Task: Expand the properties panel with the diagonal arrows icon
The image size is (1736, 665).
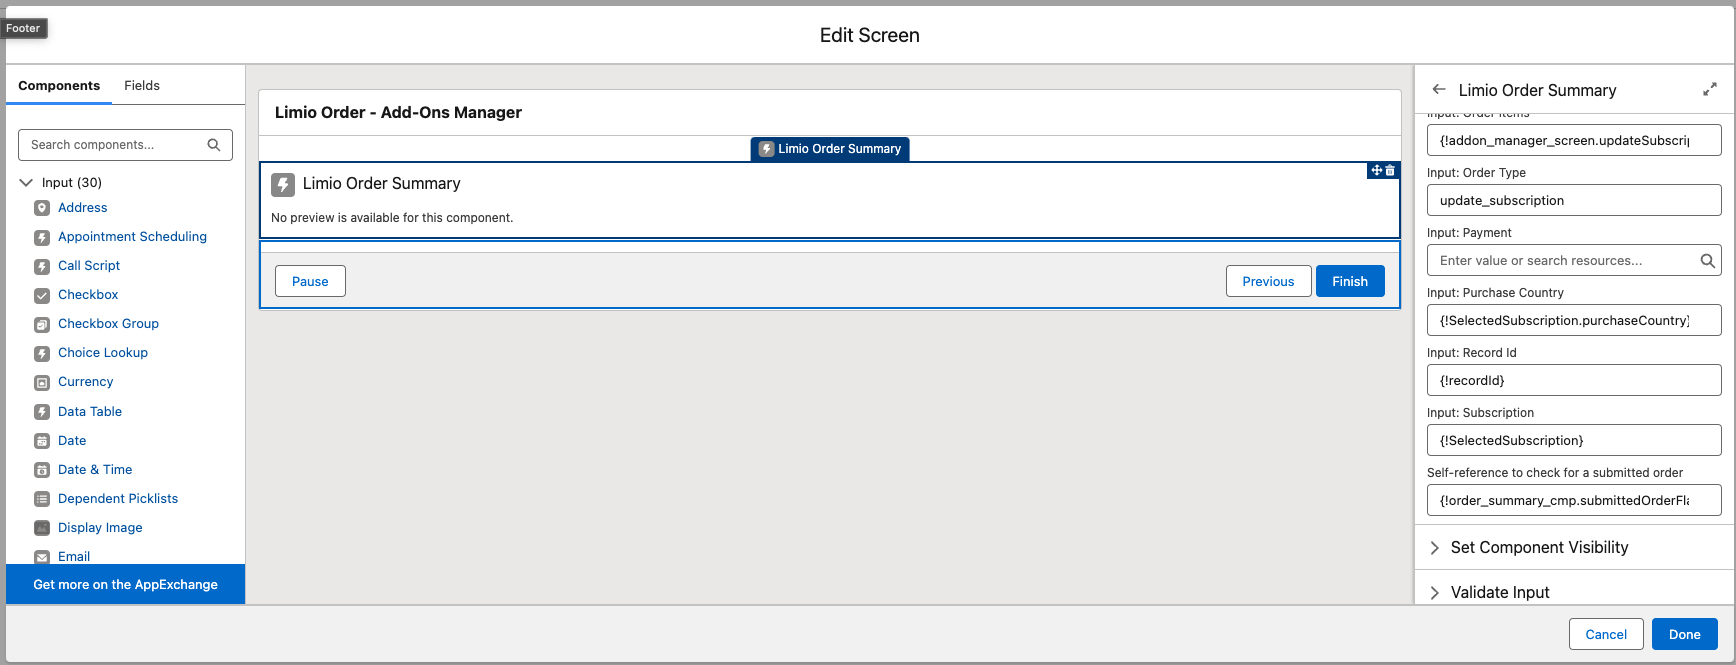Action: (1710, 88)
